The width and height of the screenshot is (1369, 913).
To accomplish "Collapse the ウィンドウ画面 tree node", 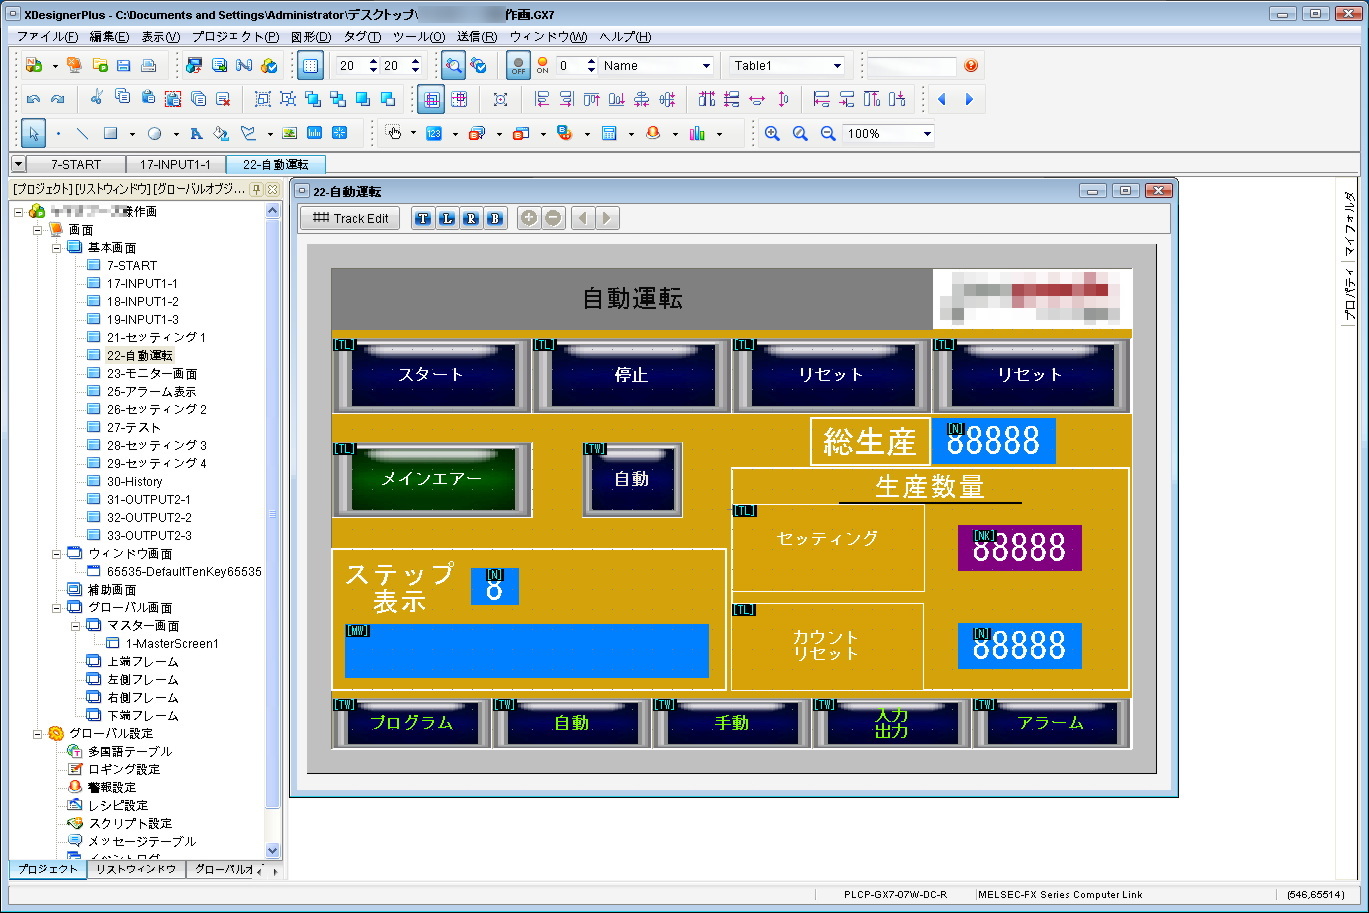I will point(57,553).
